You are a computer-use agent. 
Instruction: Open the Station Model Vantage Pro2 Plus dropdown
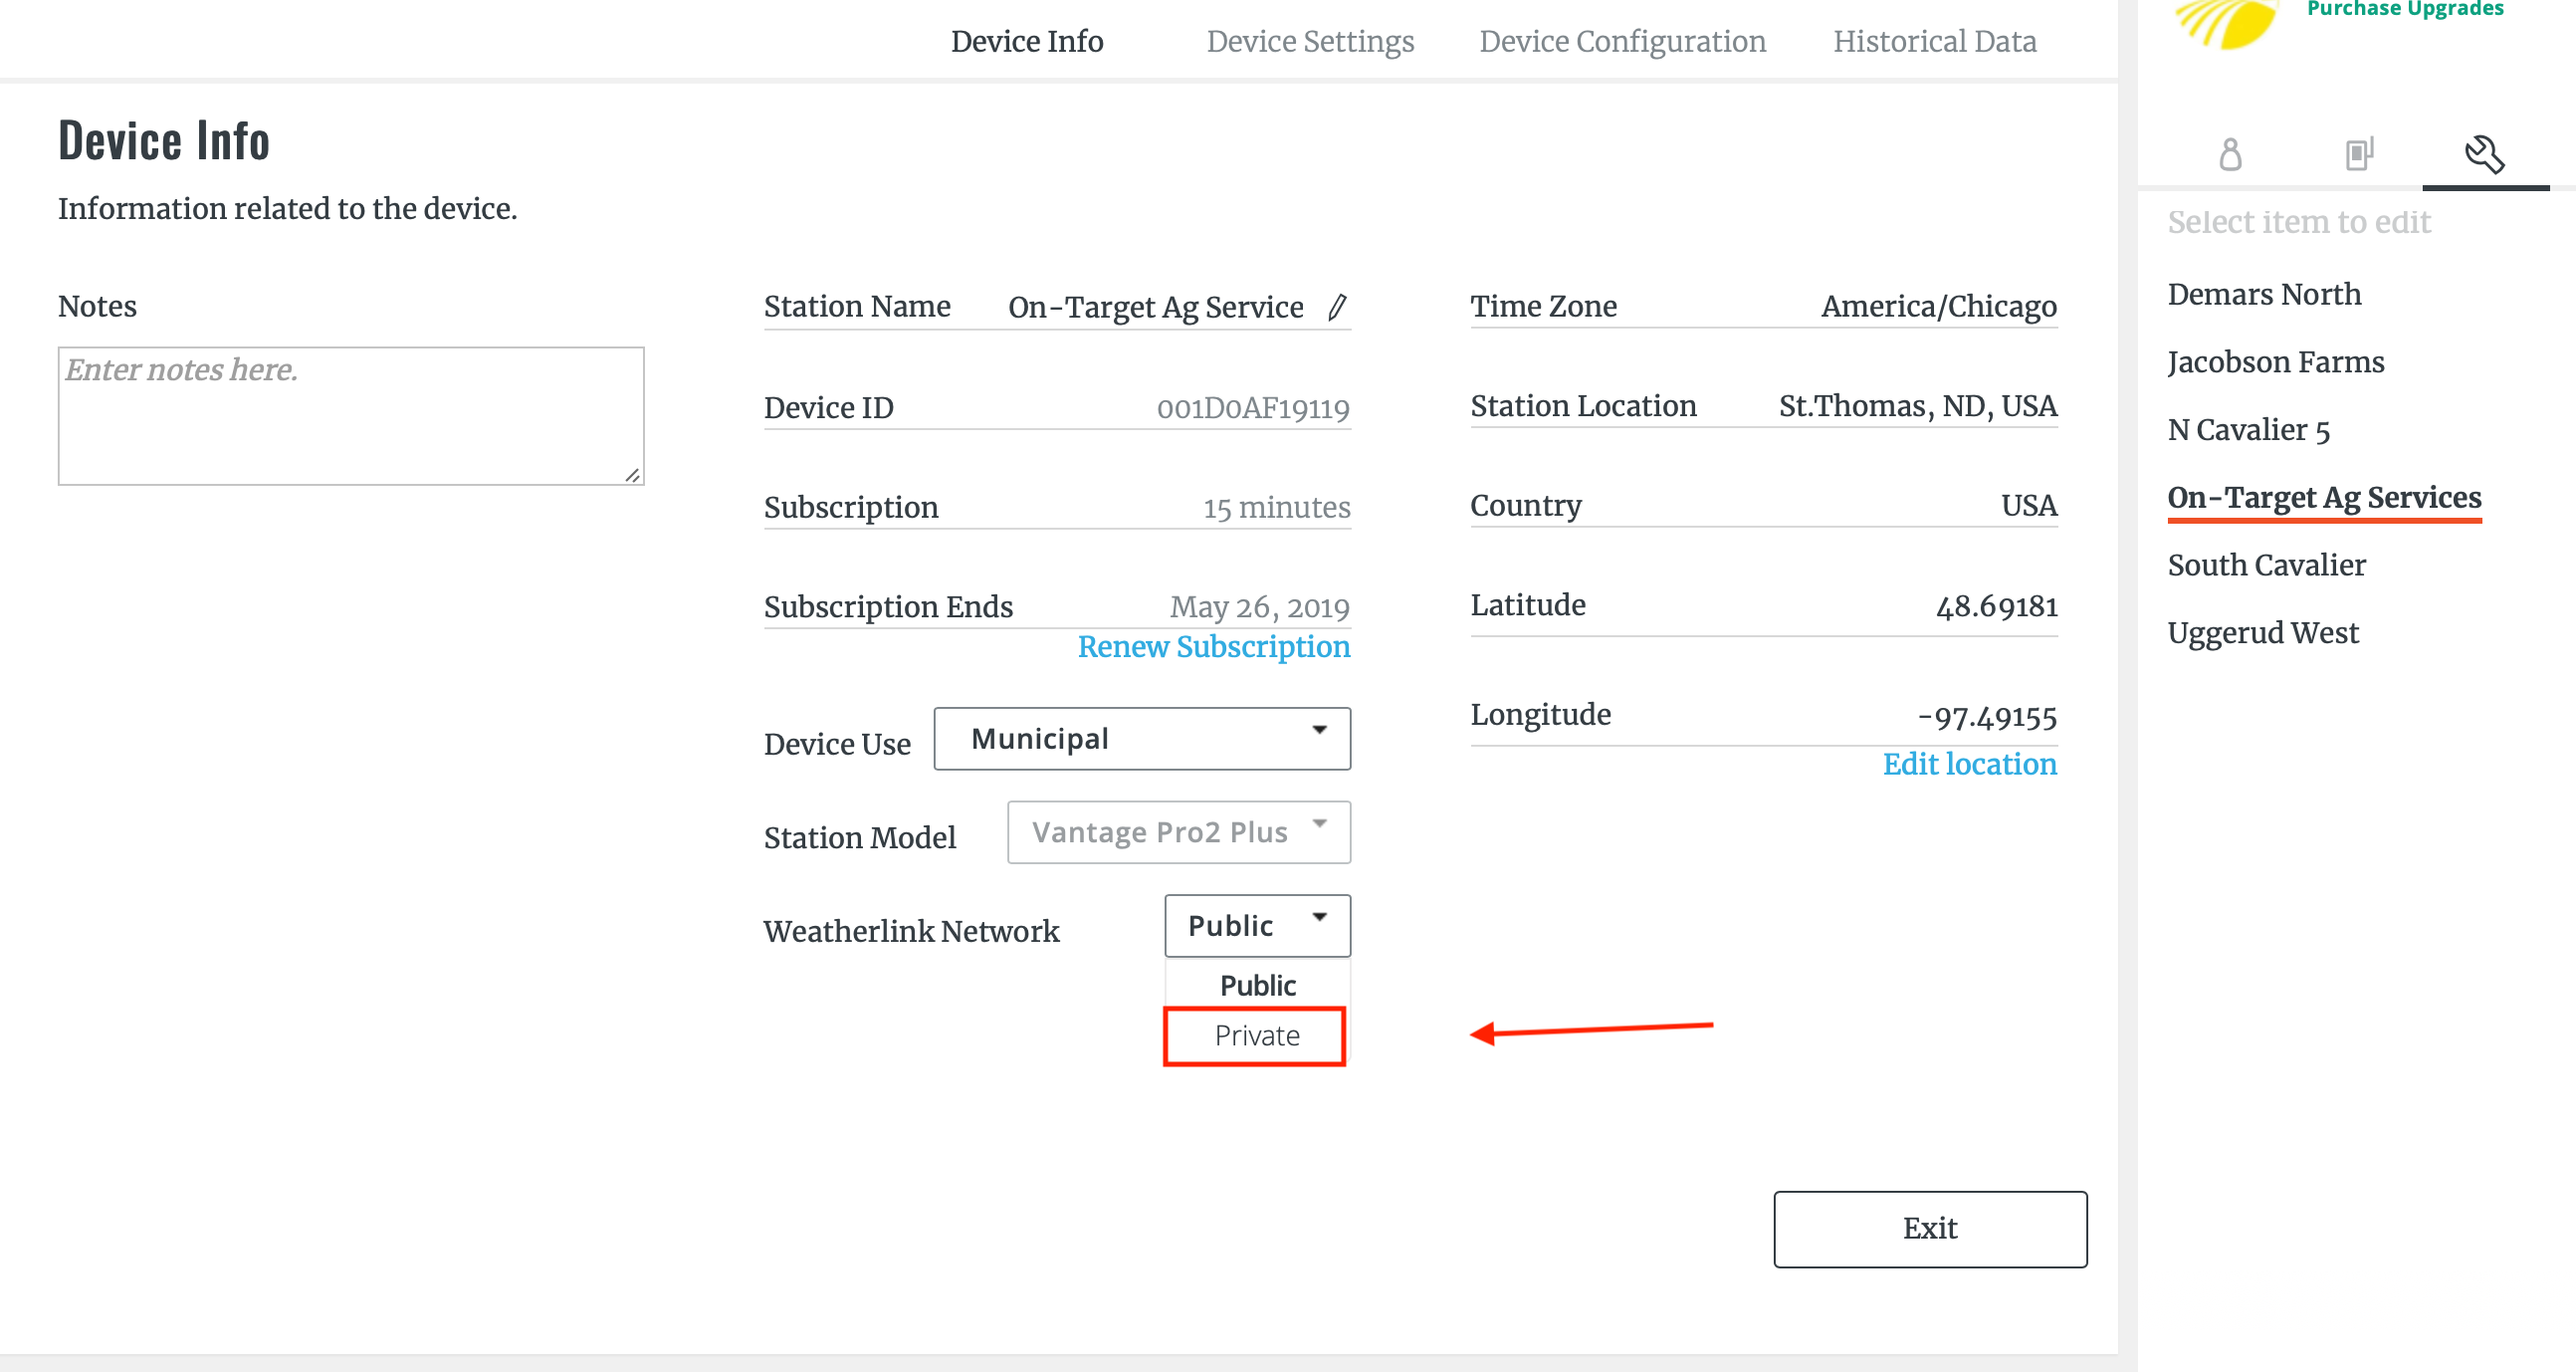pyautogui.click(x=1179, y=832)
